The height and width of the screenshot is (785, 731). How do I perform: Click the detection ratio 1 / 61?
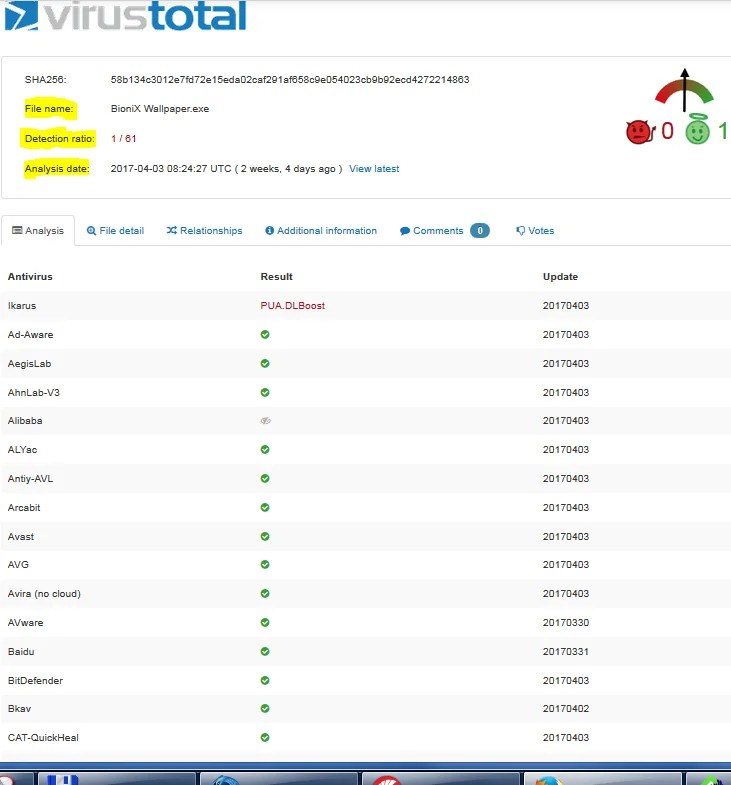[124, 139]
